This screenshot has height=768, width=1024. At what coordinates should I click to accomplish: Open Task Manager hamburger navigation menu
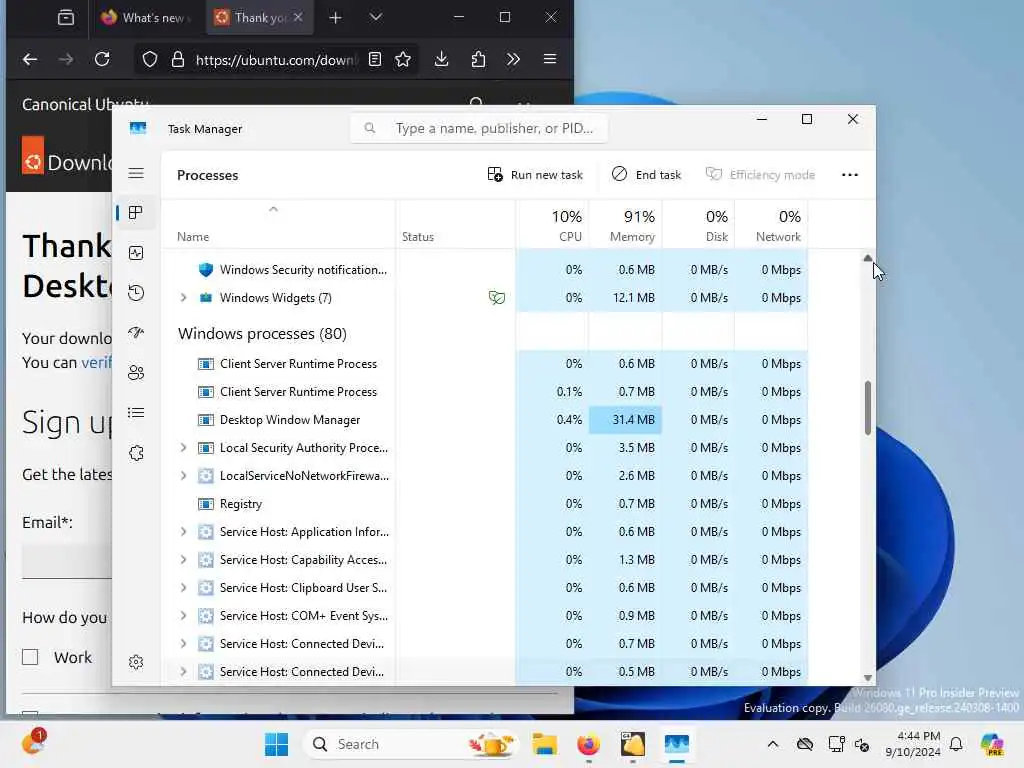point(136,173)
